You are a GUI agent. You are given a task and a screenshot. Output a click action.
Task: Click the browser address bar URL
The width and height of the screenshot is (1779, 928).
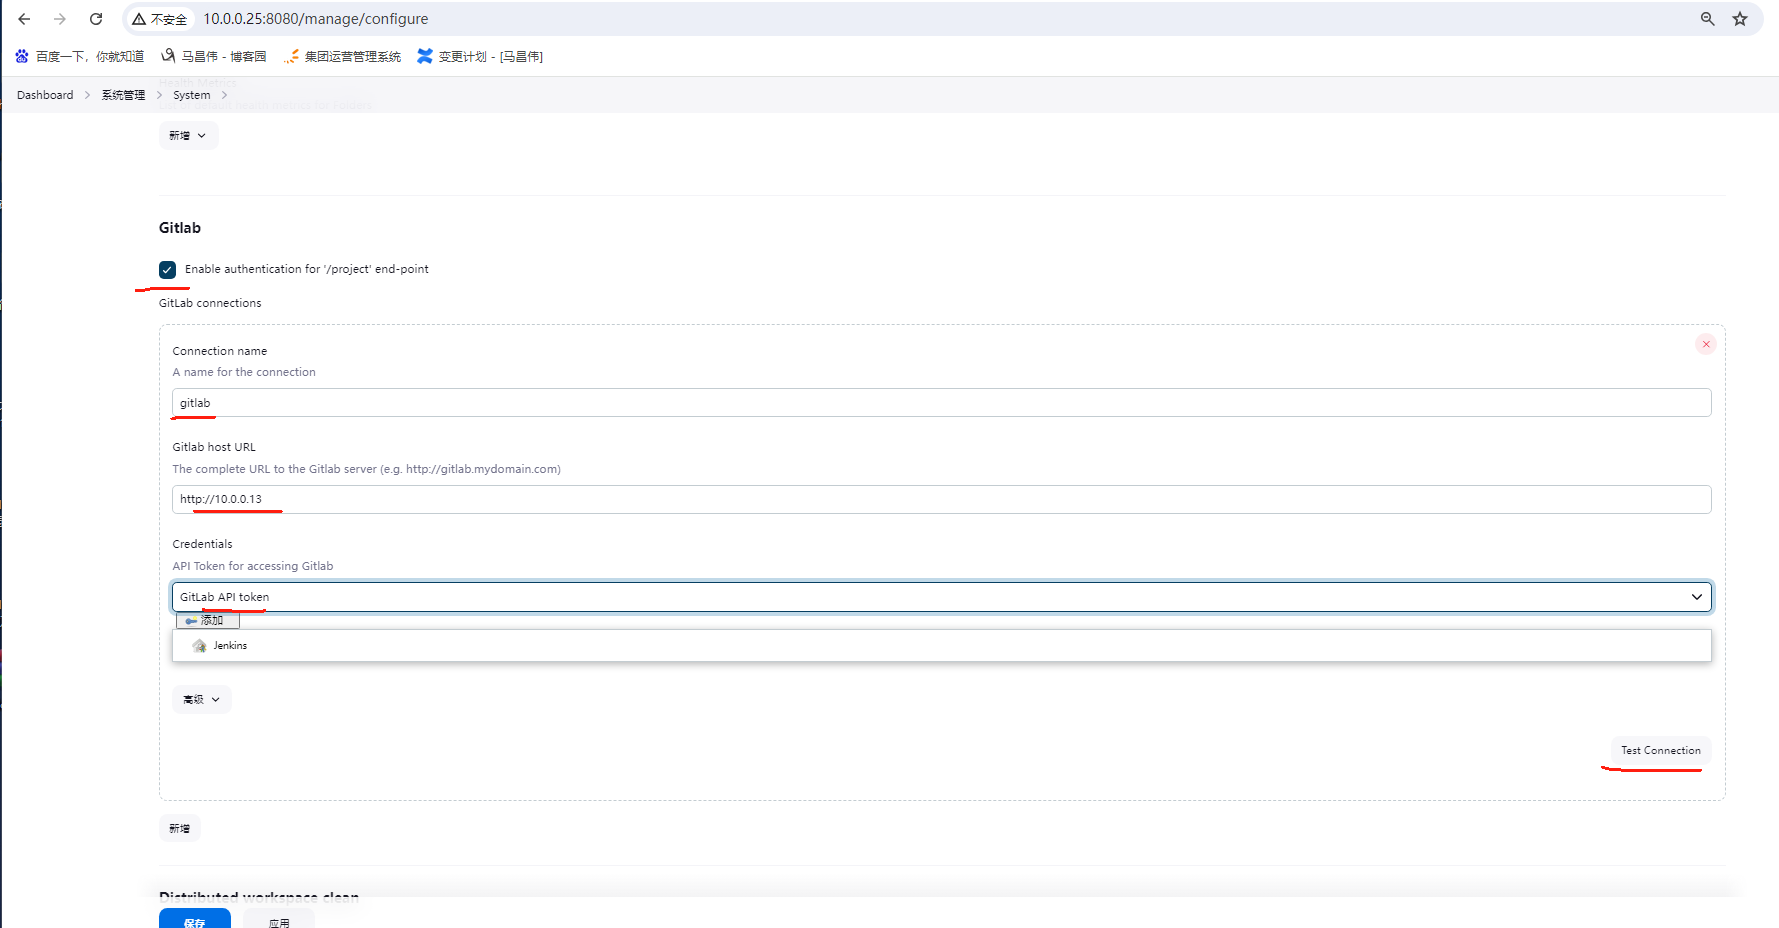(x=316, y=19)
